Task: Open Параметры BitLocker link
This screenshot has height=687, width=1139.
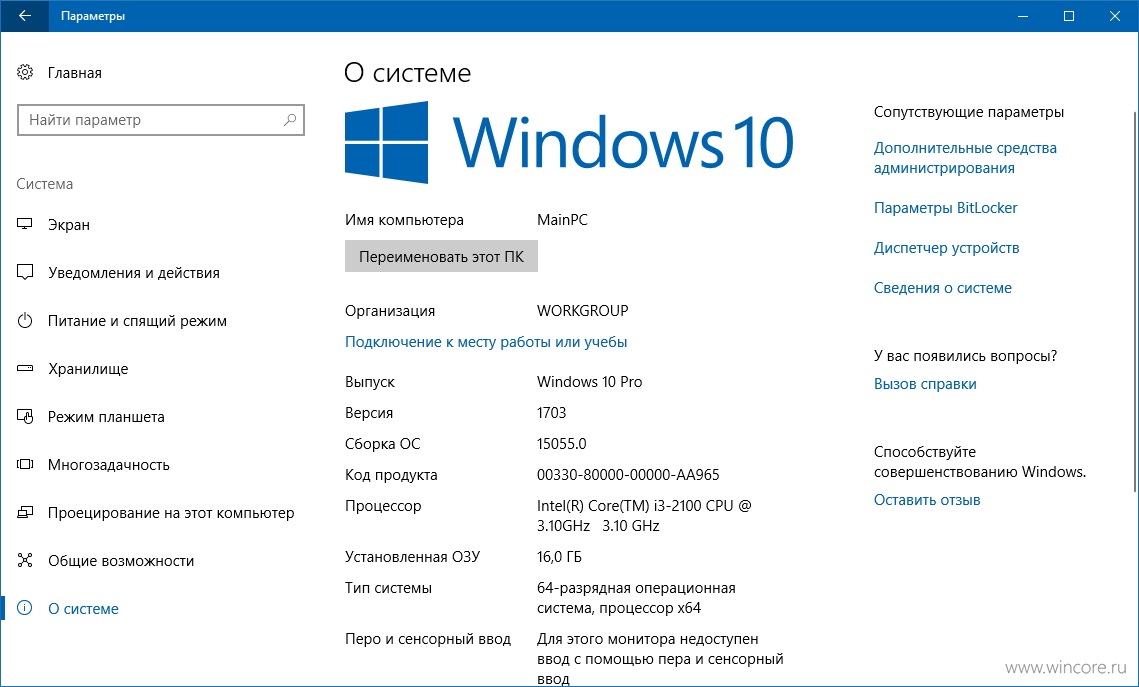Action: [945, 208]
